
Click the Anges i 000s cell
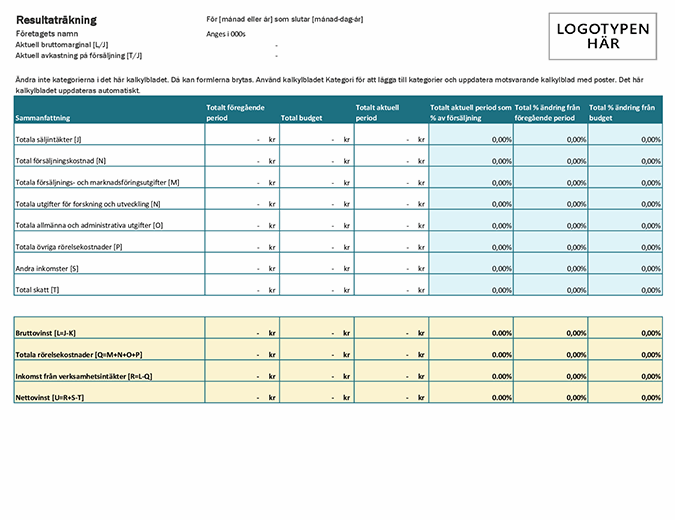click(226, 34)
